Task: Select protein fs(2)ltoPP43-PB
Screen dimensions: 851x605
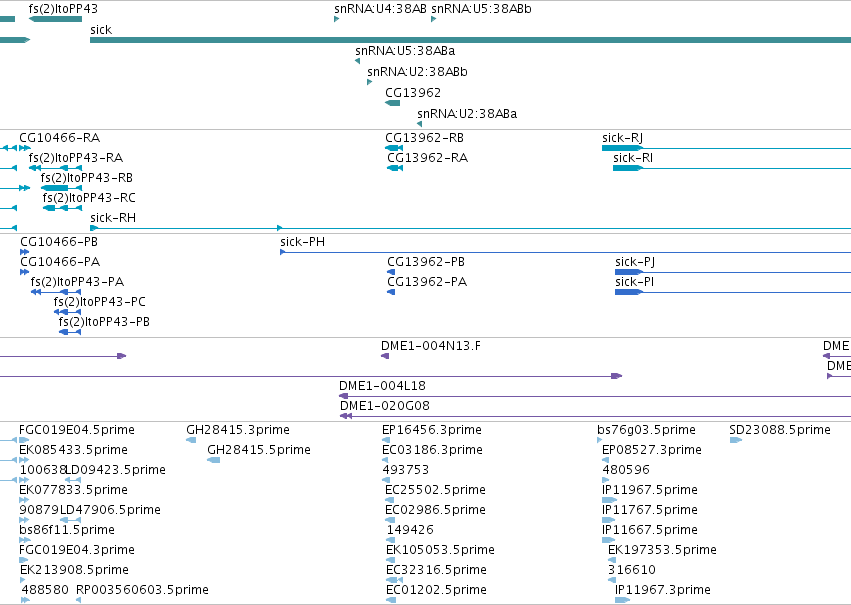Action: tap(104, 322)
